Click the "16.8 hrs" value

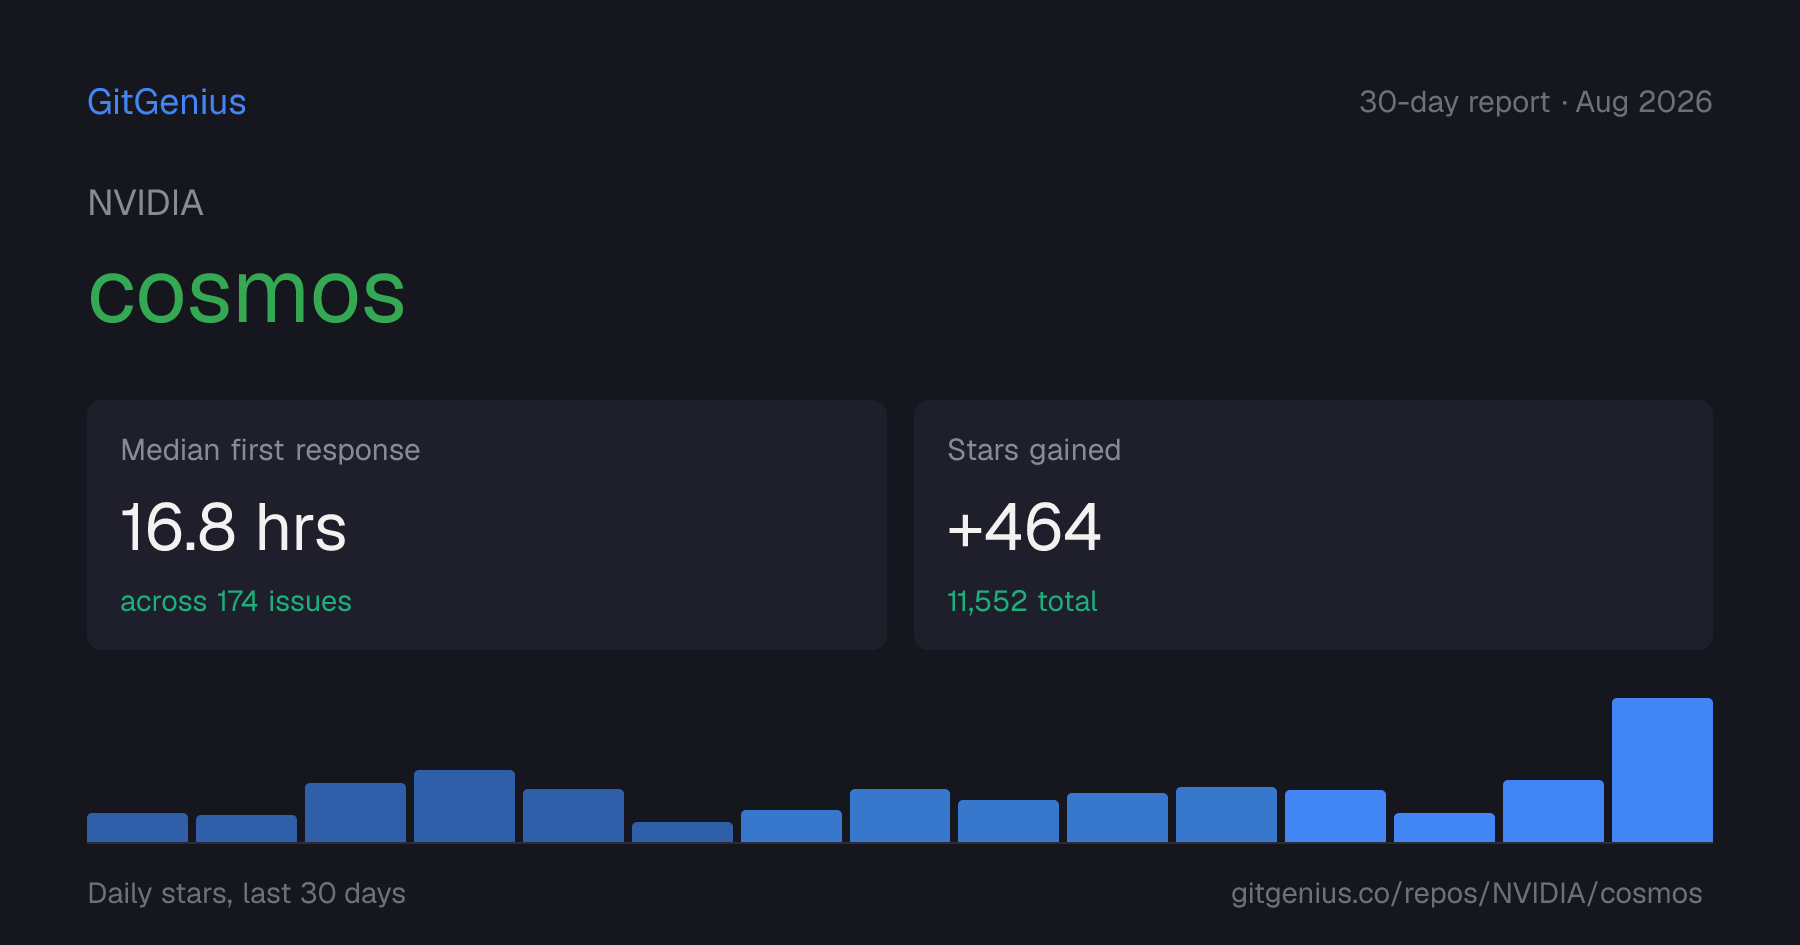click(234, 527)
